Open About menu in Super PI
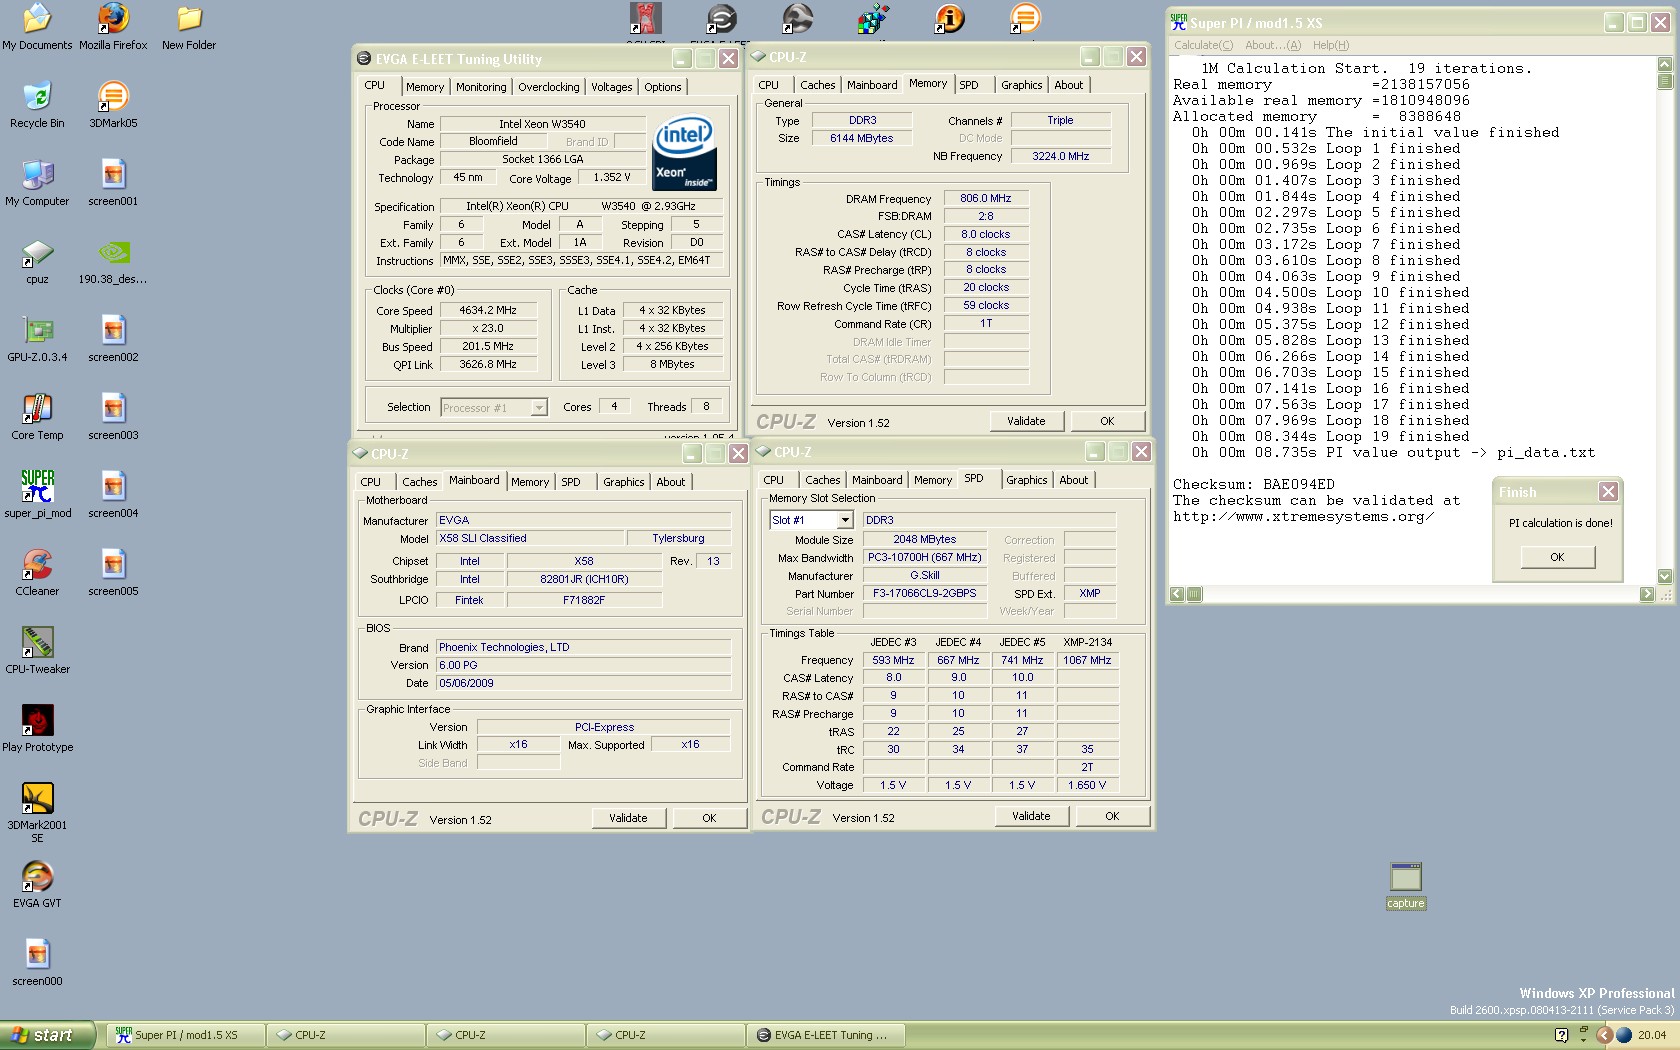 click(1272, 45)
